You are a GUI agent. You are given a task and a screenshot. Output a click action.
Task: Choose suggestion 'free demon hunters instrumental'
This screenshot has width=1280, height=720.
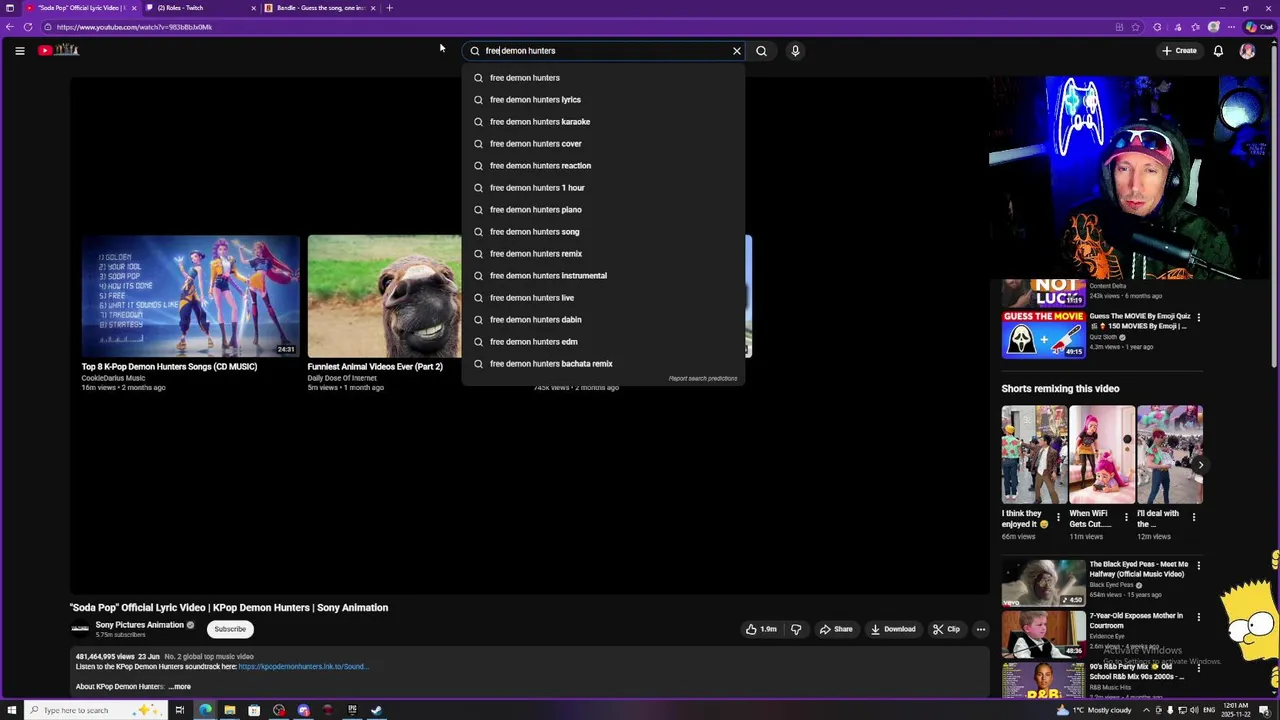tap(604, 276)
